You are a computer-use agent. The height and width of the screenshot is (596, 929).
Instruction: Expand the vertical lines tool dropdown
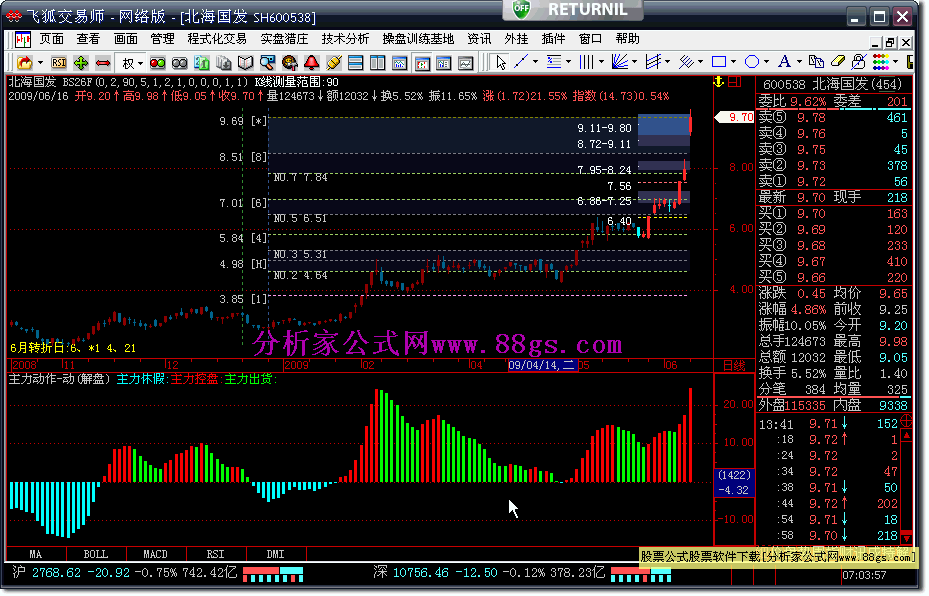tap(601, 62)
